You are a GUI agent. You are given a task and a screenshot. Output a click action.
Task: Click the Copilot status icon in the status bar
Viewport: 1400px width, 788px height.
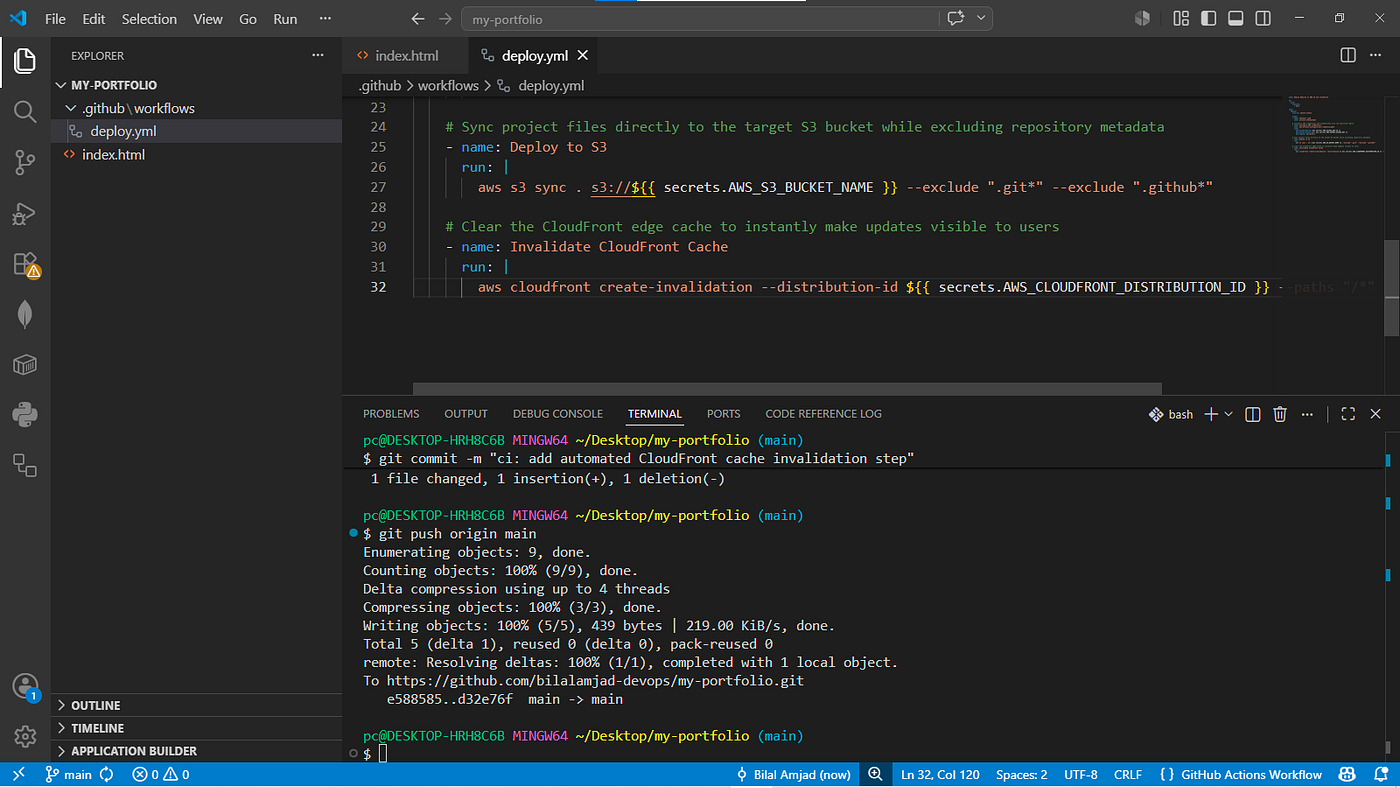1348,774
